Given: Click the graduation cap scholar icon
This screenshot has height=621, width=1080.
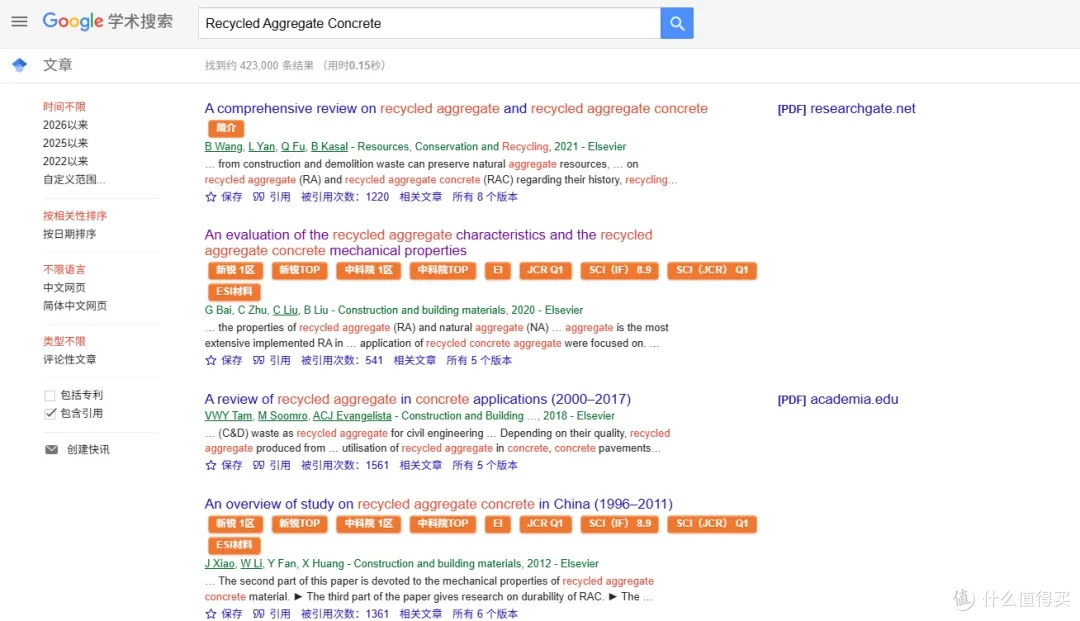Looking at the screenshot, I should (x=19, y=65).
